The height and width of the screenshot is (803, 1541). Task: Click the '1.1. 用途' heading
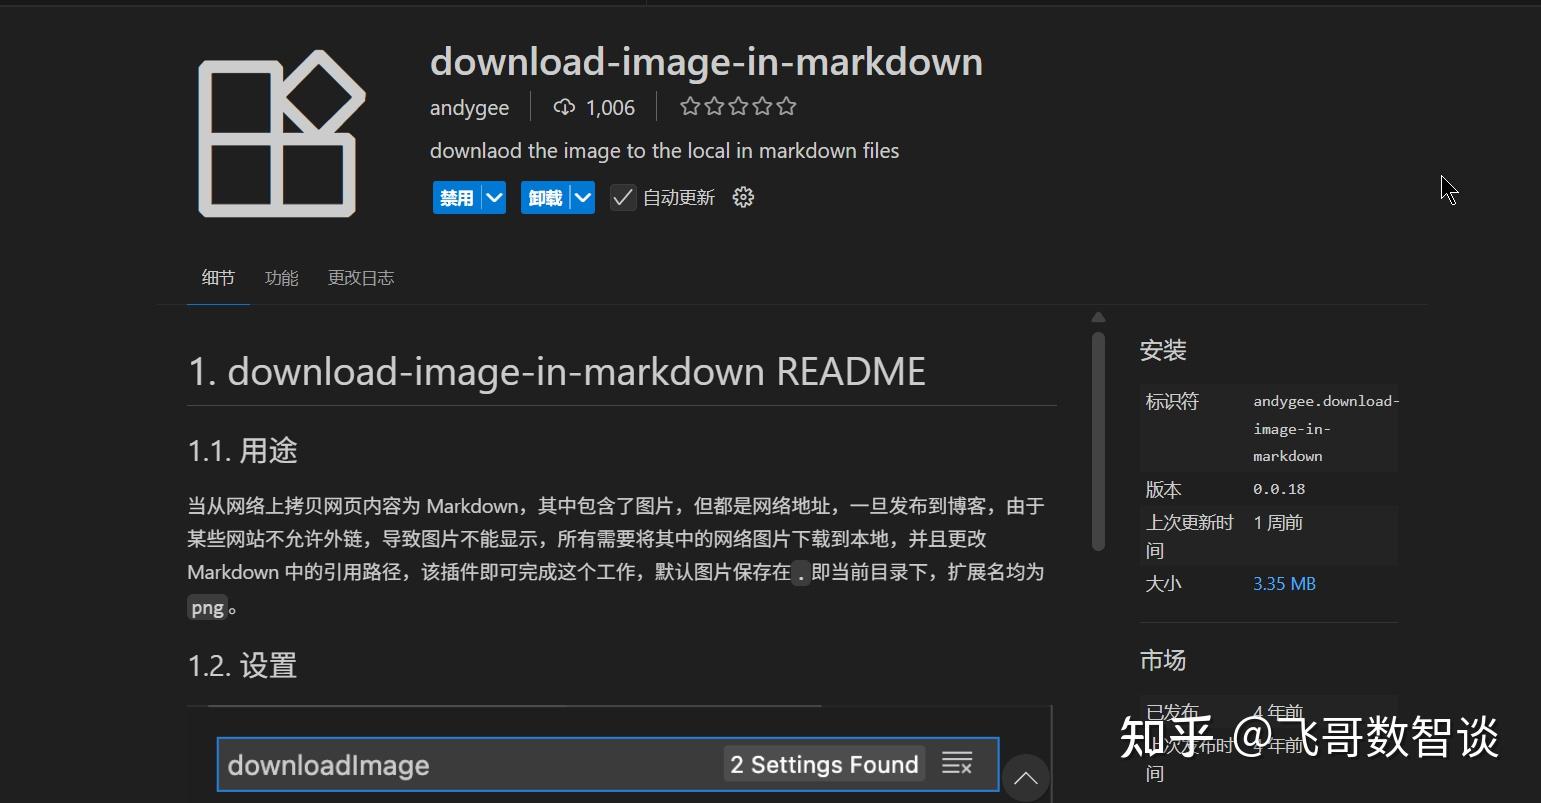click(x=243, y=450)
